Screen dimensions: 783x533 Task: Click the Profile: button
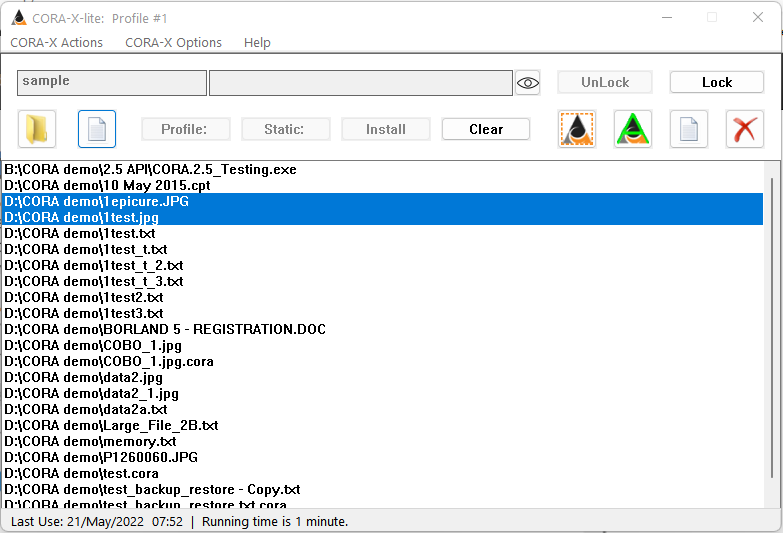click(186, 129)
